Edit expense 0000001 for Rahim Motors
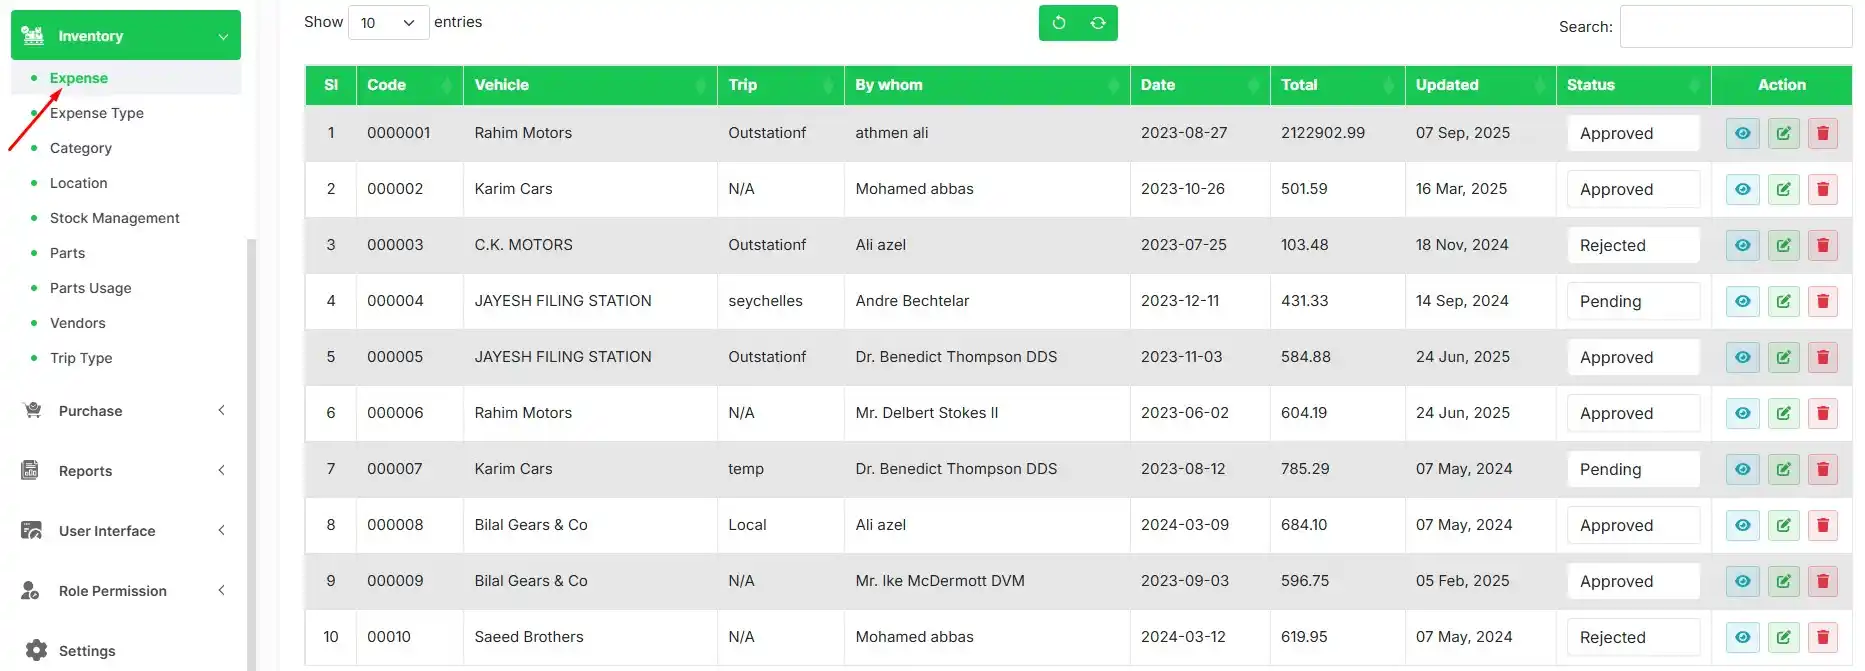This screenshot has width=1865, height=671. coord(1783,133)
